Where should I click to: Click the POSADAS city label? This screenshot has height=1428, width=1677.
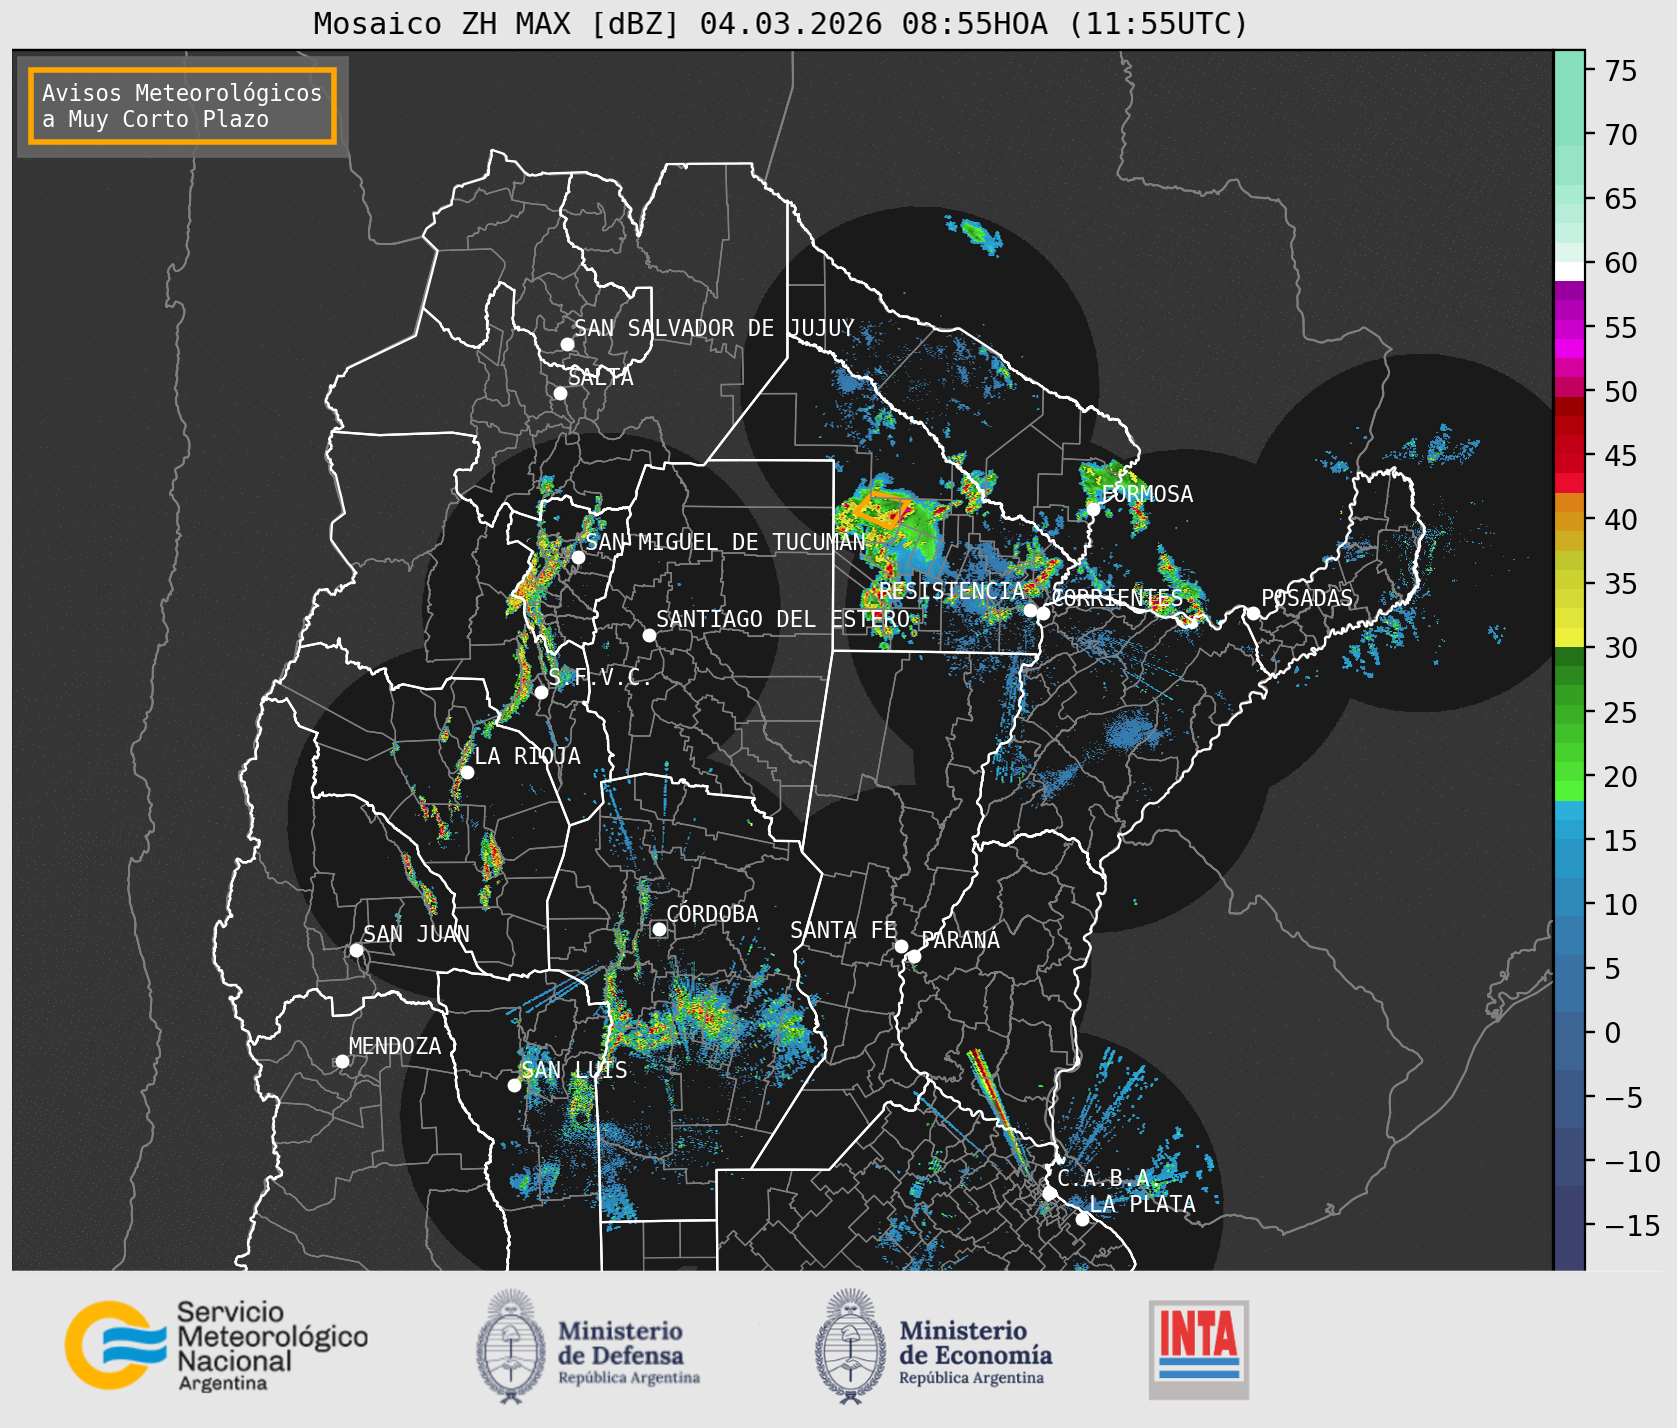click(1307, 598)
